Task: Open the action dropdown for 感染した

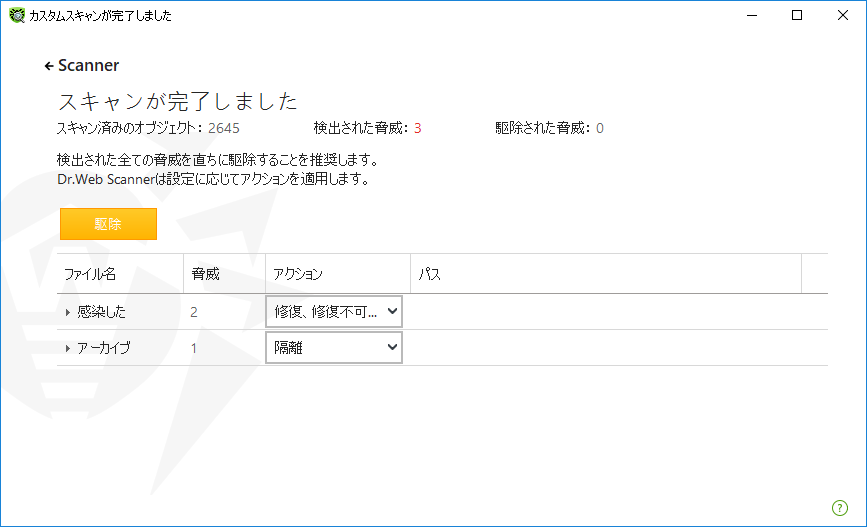Action: pyautogui.click(x=334, y=312)
